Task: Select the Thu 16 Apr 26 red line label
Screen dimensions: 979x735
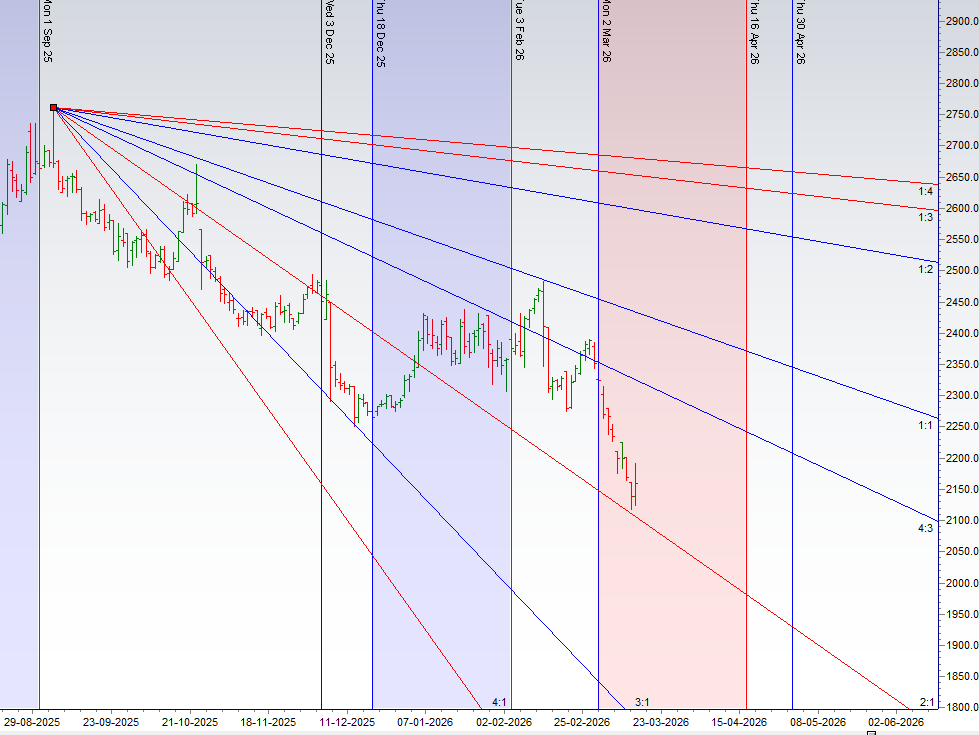Action: pos(754,33)
